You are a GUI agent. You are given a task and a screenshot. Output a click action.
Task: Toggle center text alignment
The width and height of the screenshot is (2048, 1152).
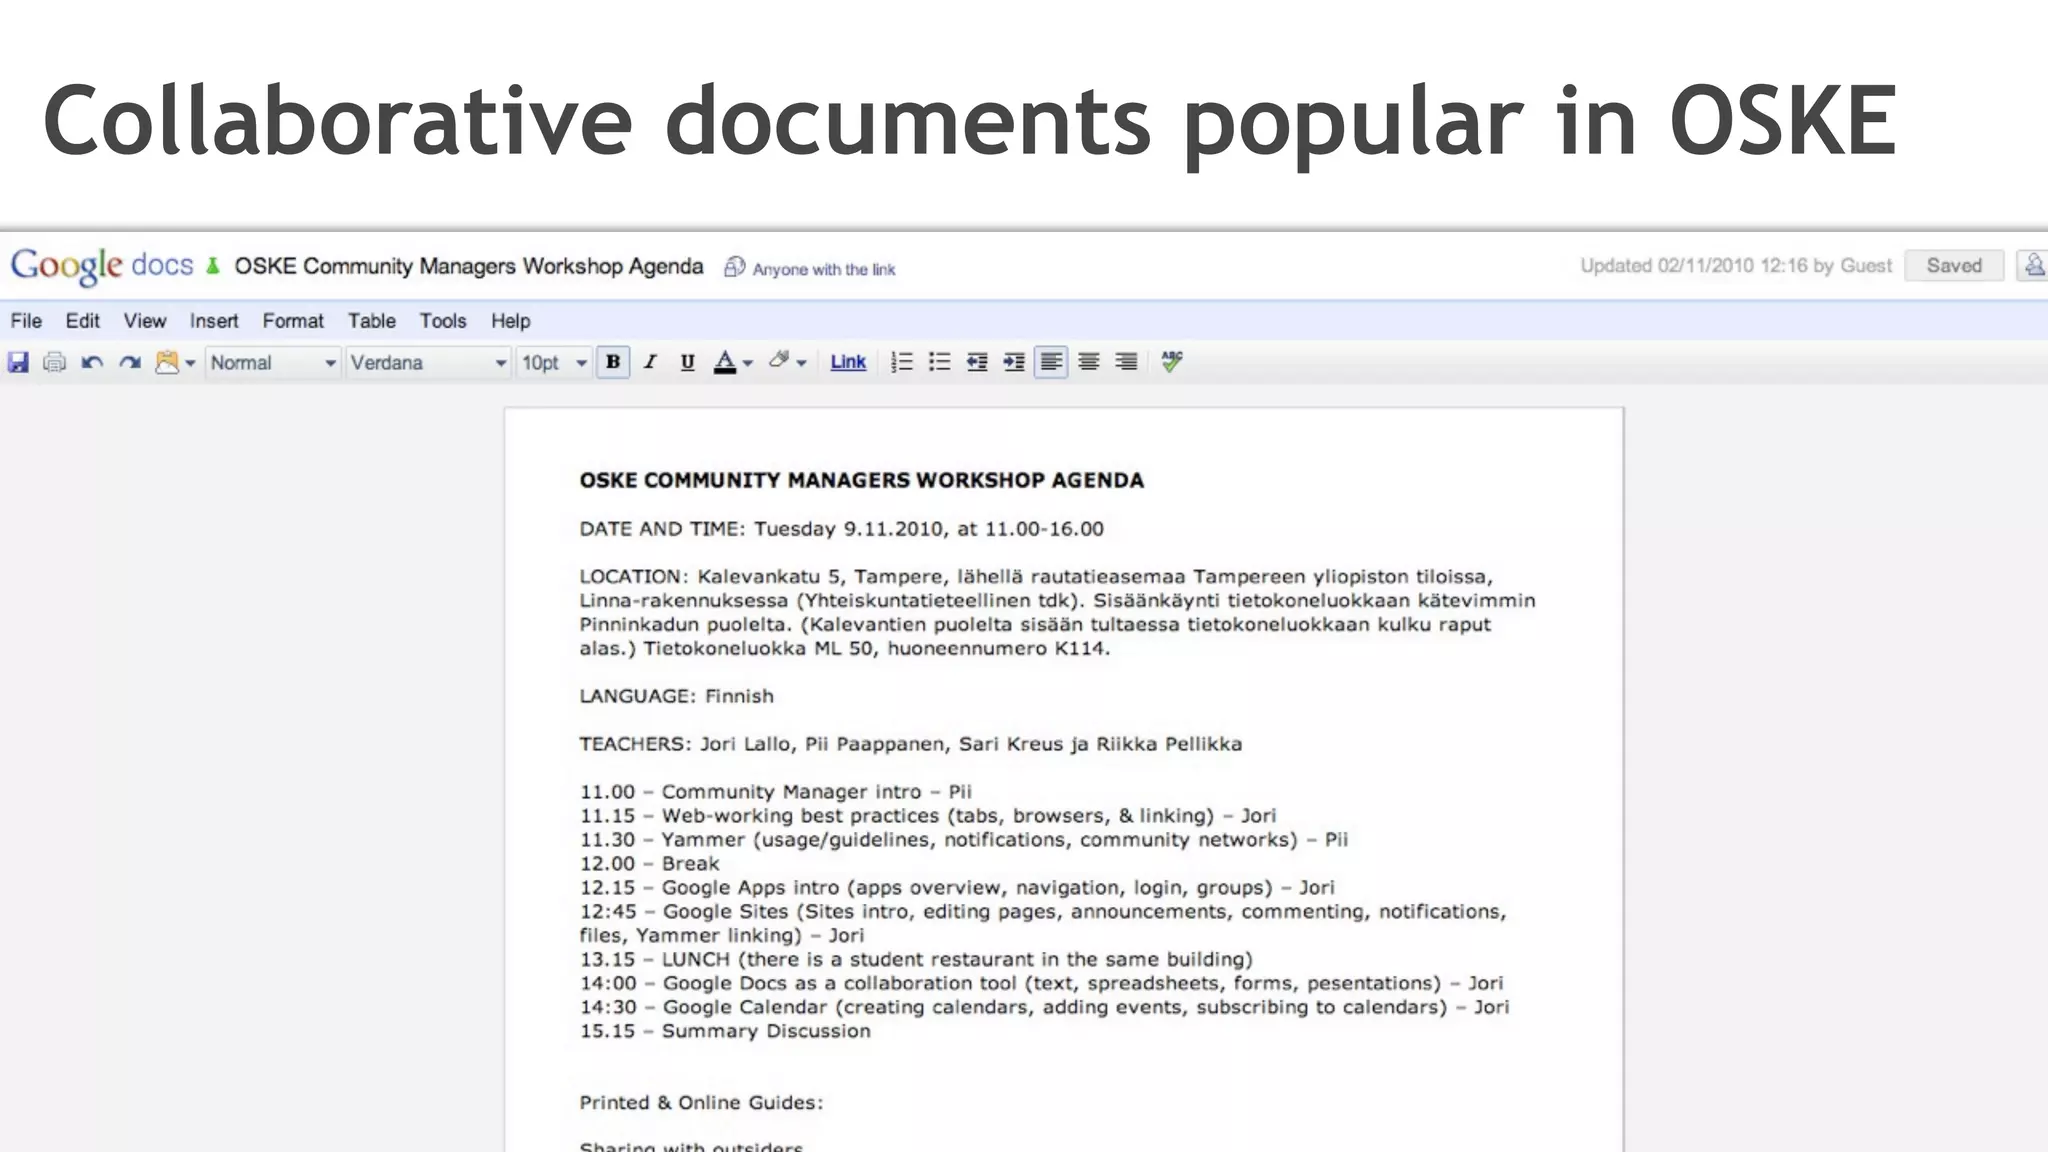(x=1089, y=362)
